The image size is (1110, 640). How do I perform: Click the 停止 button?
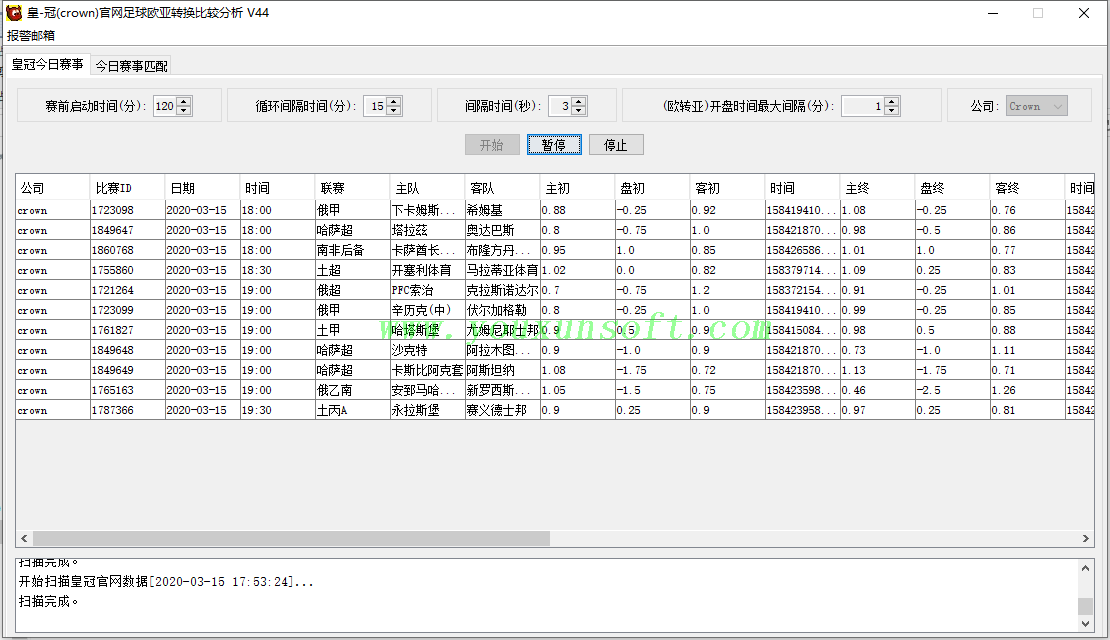616,145
